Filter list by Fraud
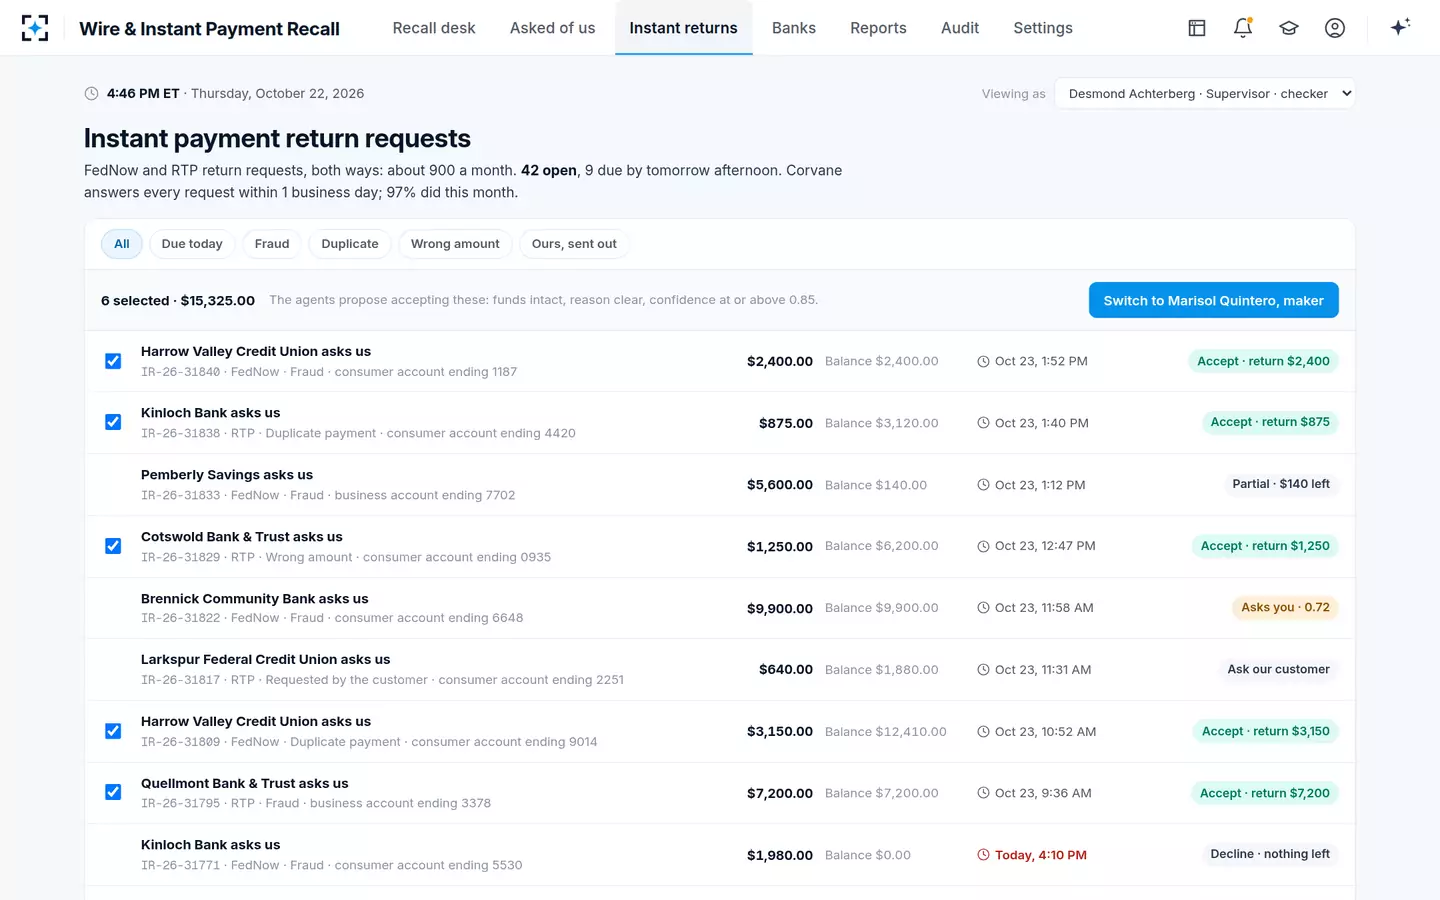The width and height of the screenshot is (1440, 900). point(272,244)
